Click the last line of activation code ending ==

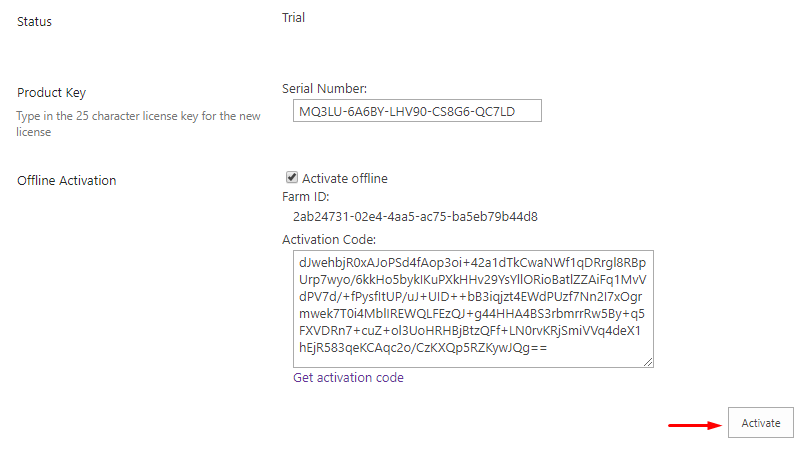tap(423, 348)
